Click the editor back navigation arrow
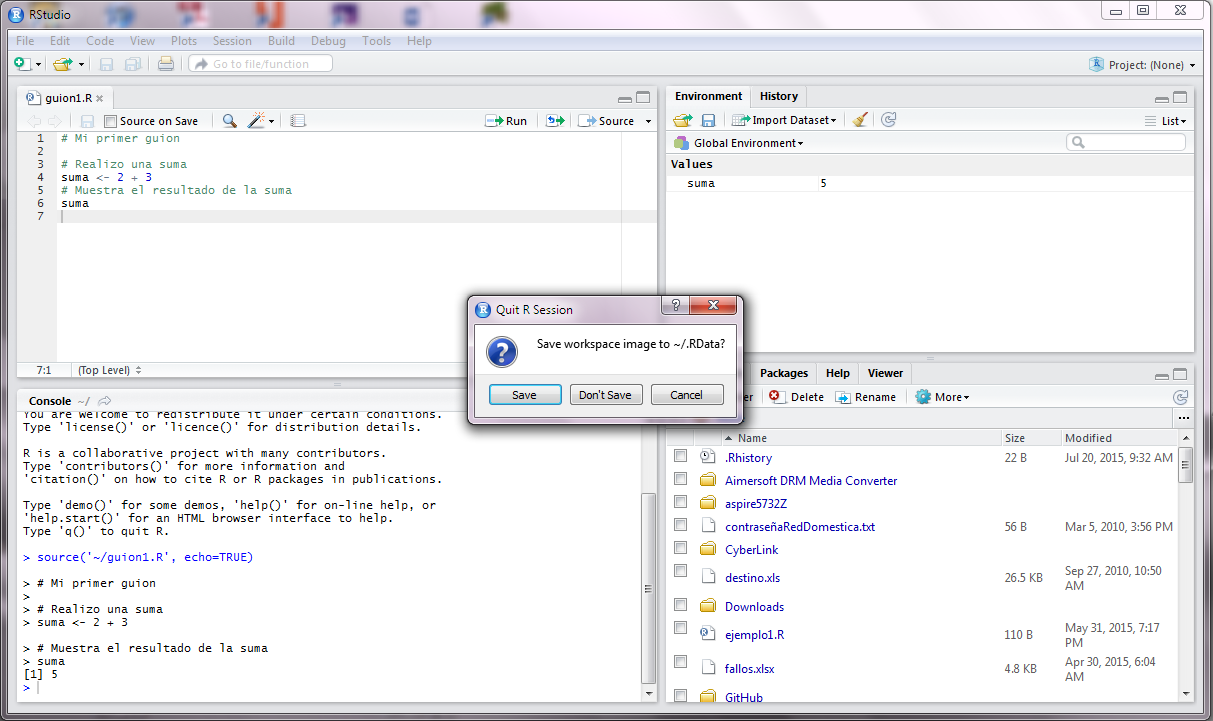The width and height of the screenshot is (1213, 721). click(35, 121)
